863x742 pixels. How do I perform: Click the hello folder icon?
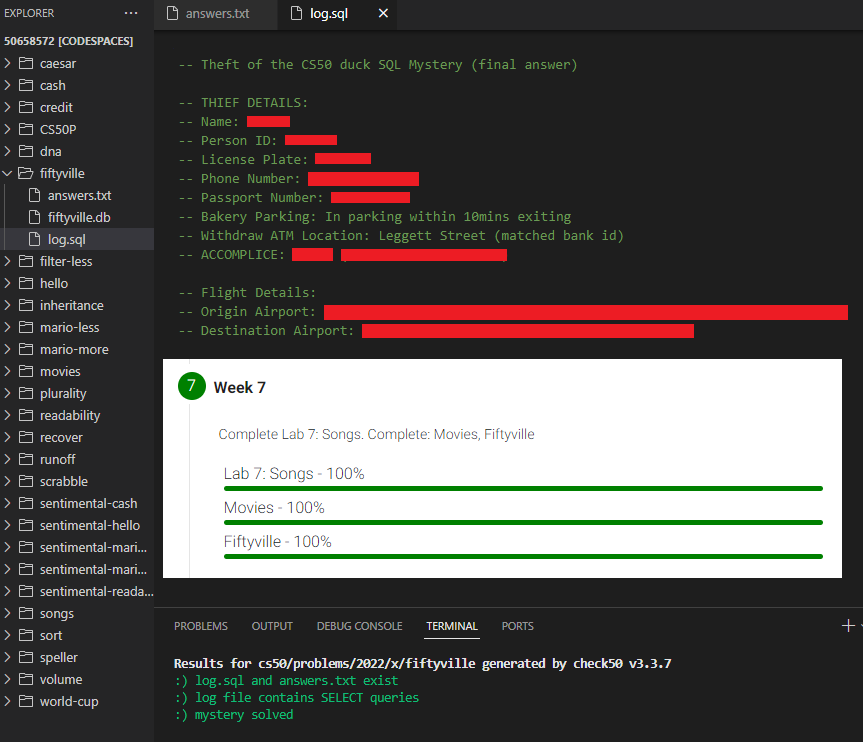tap(26, 283)
